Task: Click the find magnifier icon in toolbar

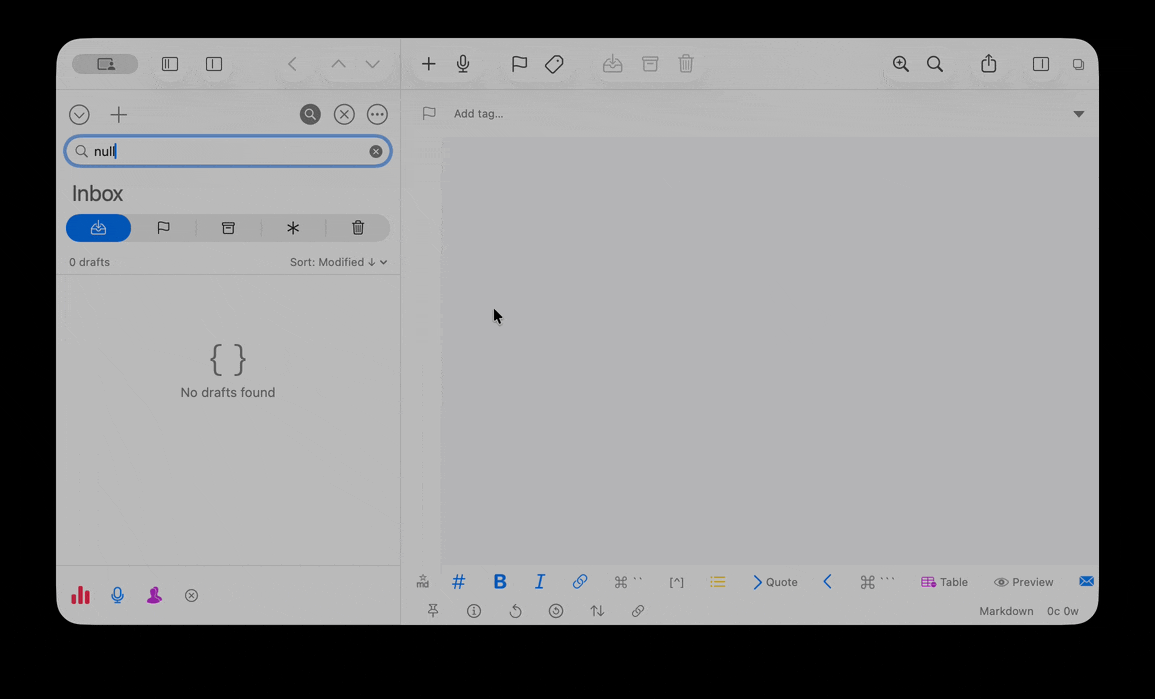Action: pyautogui.click(x=935, y=64)
